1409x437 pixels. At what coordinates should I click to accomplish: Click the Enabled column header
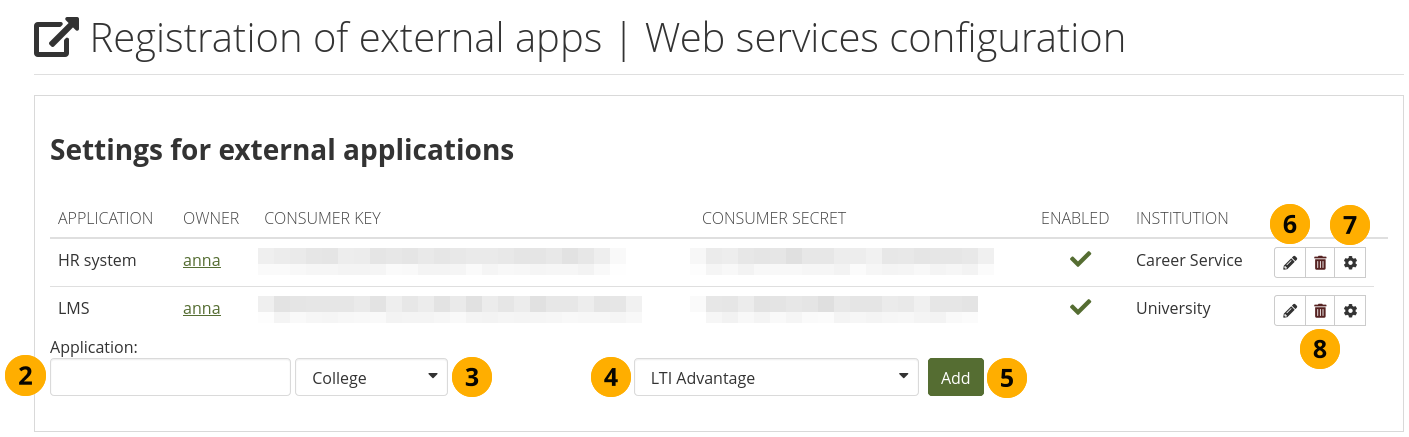[x=1075, y=218]
